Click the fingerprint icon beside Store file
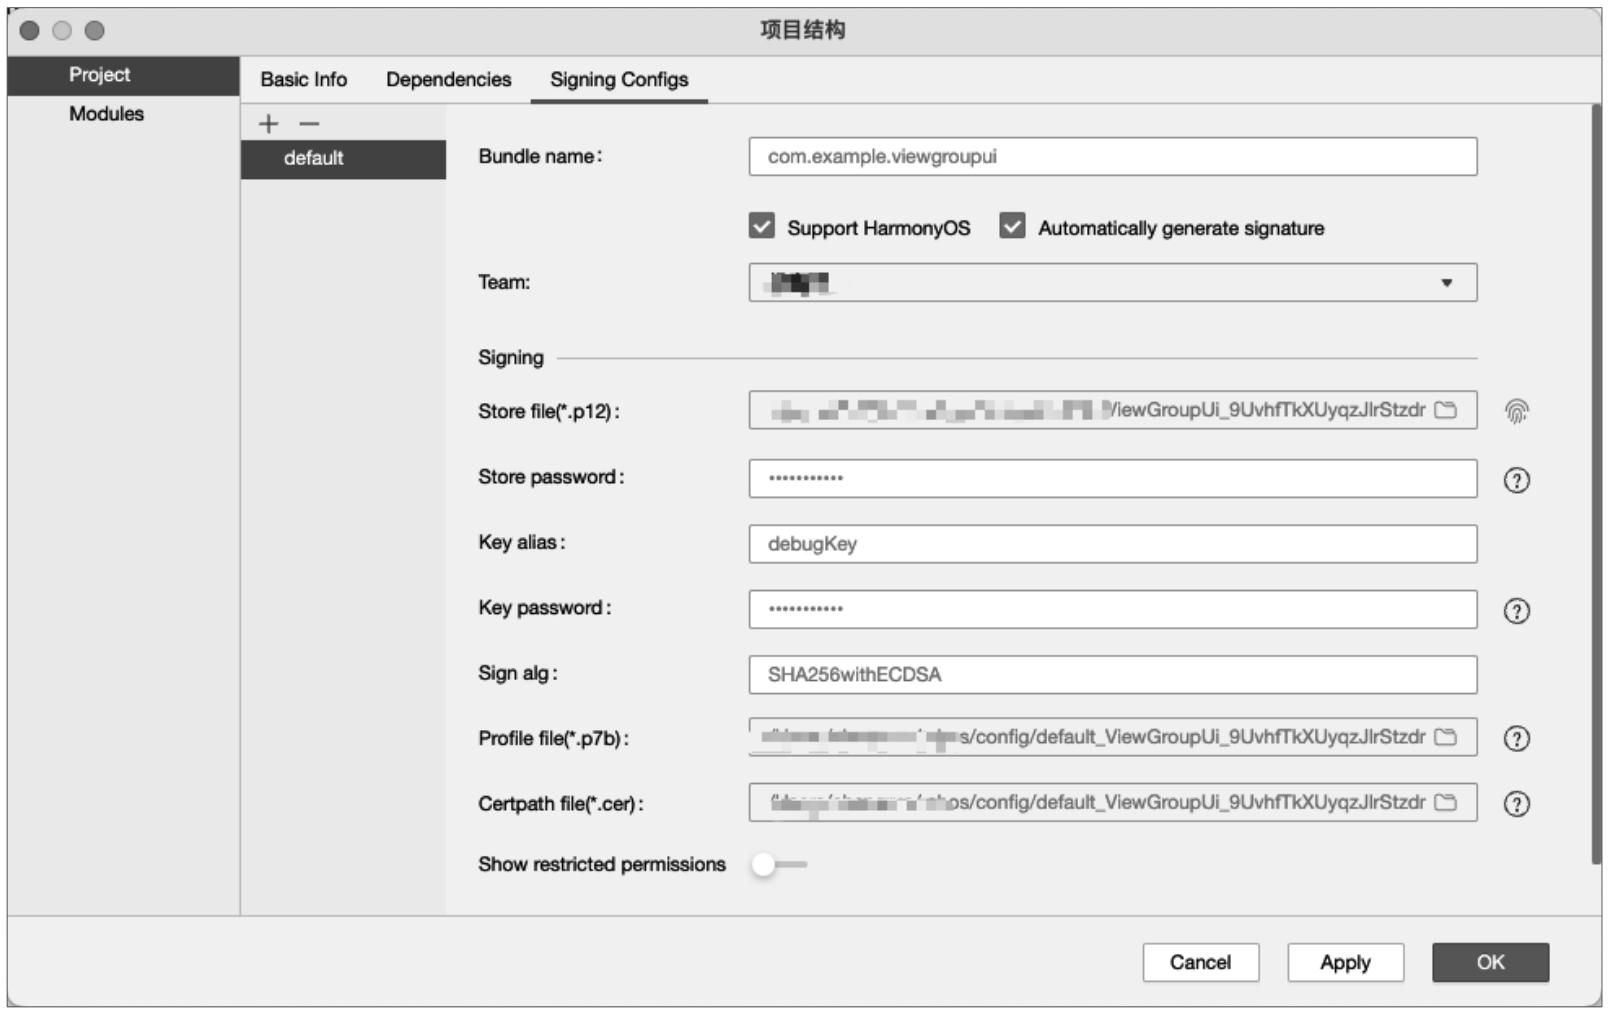This screenshot has height=1016, width=1610. point(1516,411)
